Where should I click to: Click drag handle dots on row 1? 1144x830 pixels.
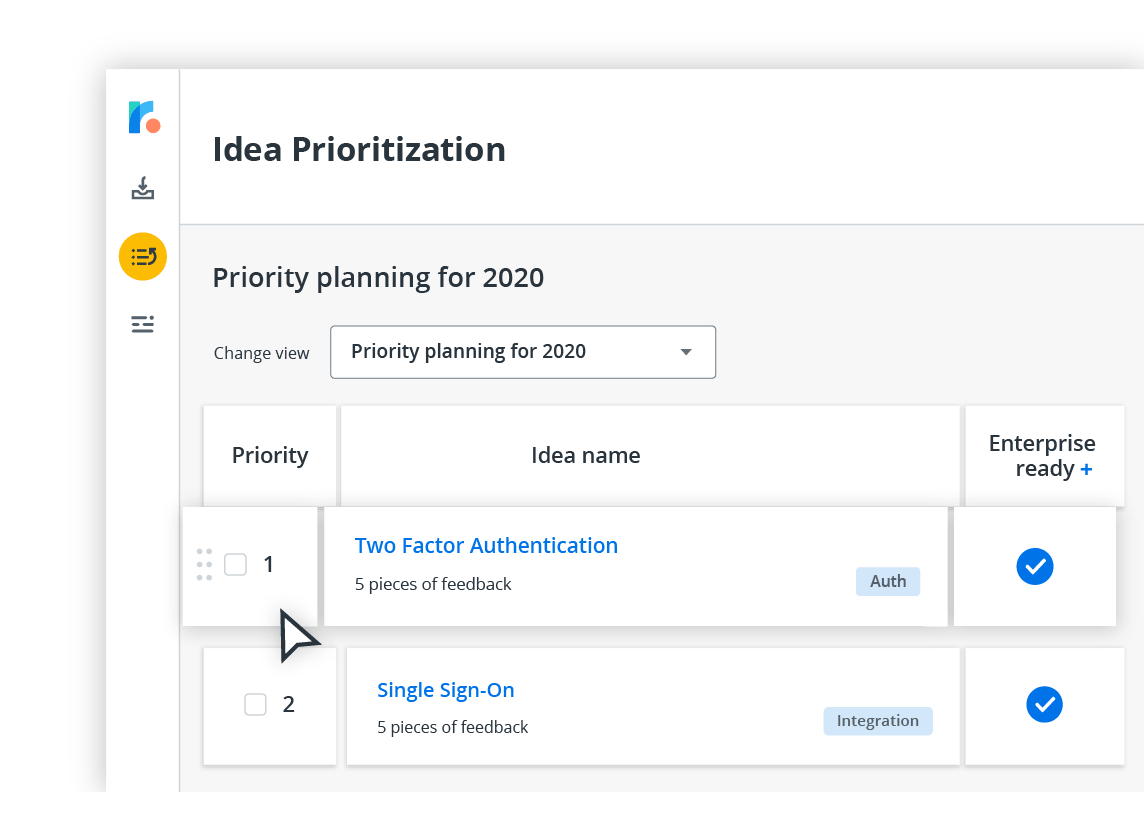click(204, 565)
